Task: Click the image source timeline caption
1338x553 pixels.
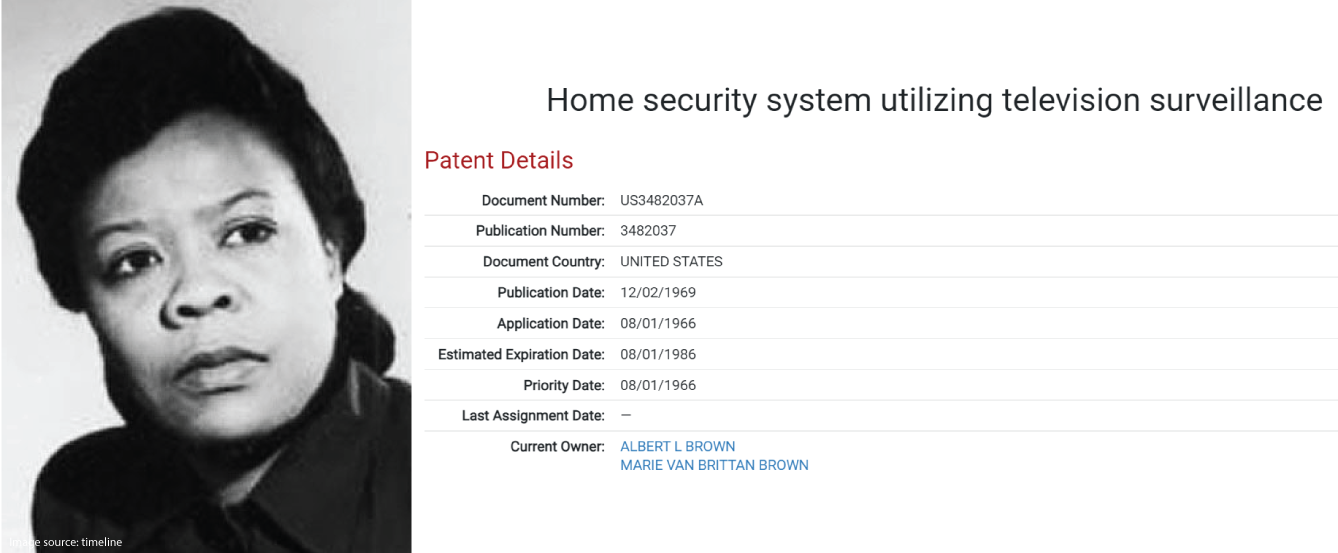Action: (x=65, y=542)
